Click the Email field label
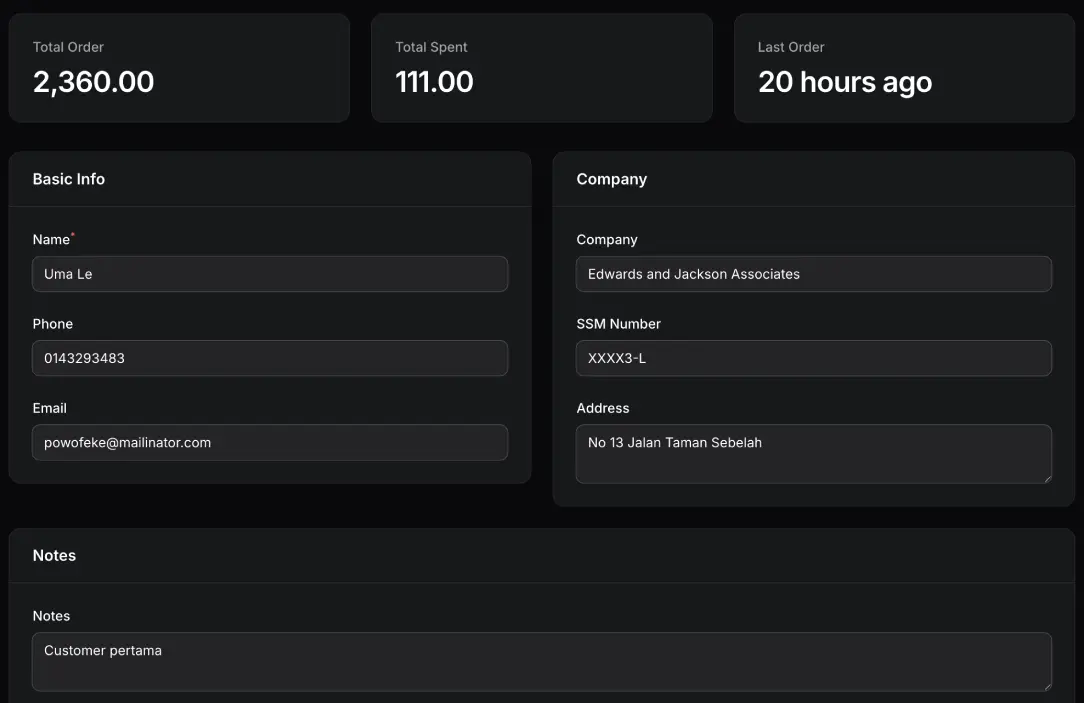Screen dimensions: 1084x703 50,408
